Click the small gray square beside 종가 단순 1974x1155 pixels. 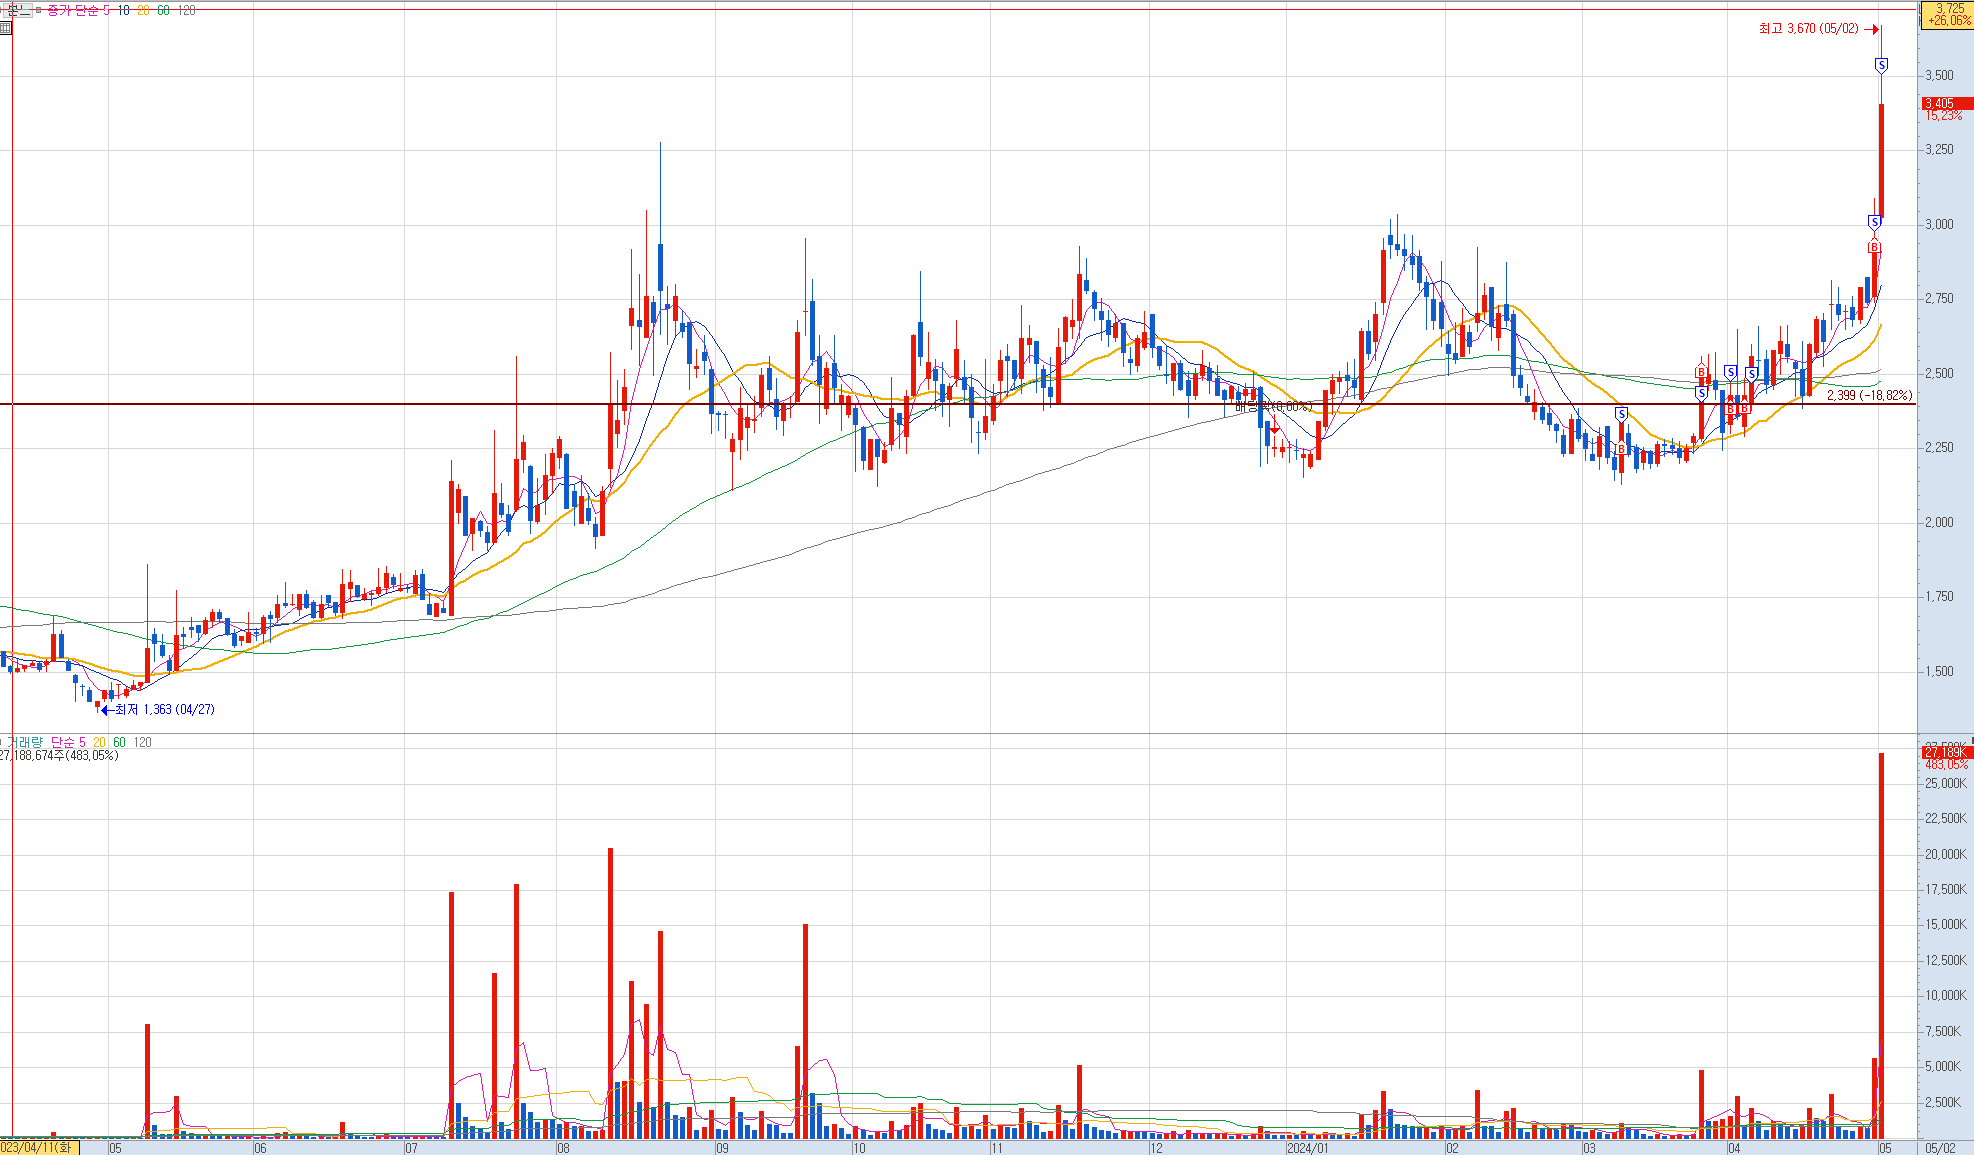[x=39, y=10]
